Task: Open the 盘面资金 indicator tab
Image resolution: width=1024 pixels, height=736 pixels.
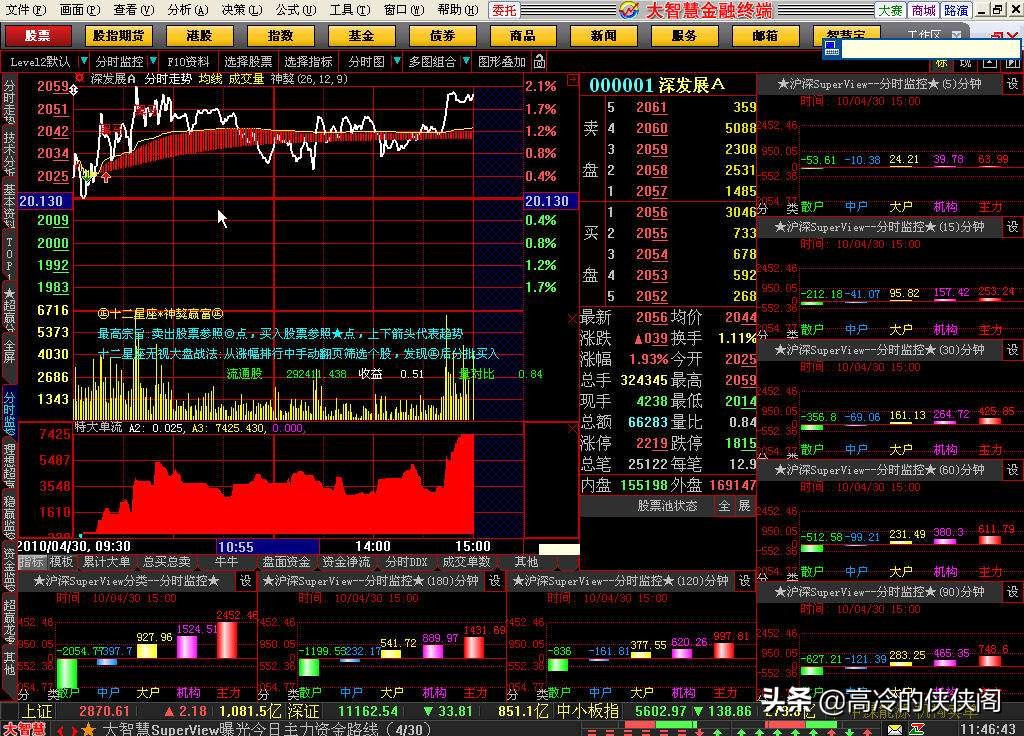Action: pos(286,562)
